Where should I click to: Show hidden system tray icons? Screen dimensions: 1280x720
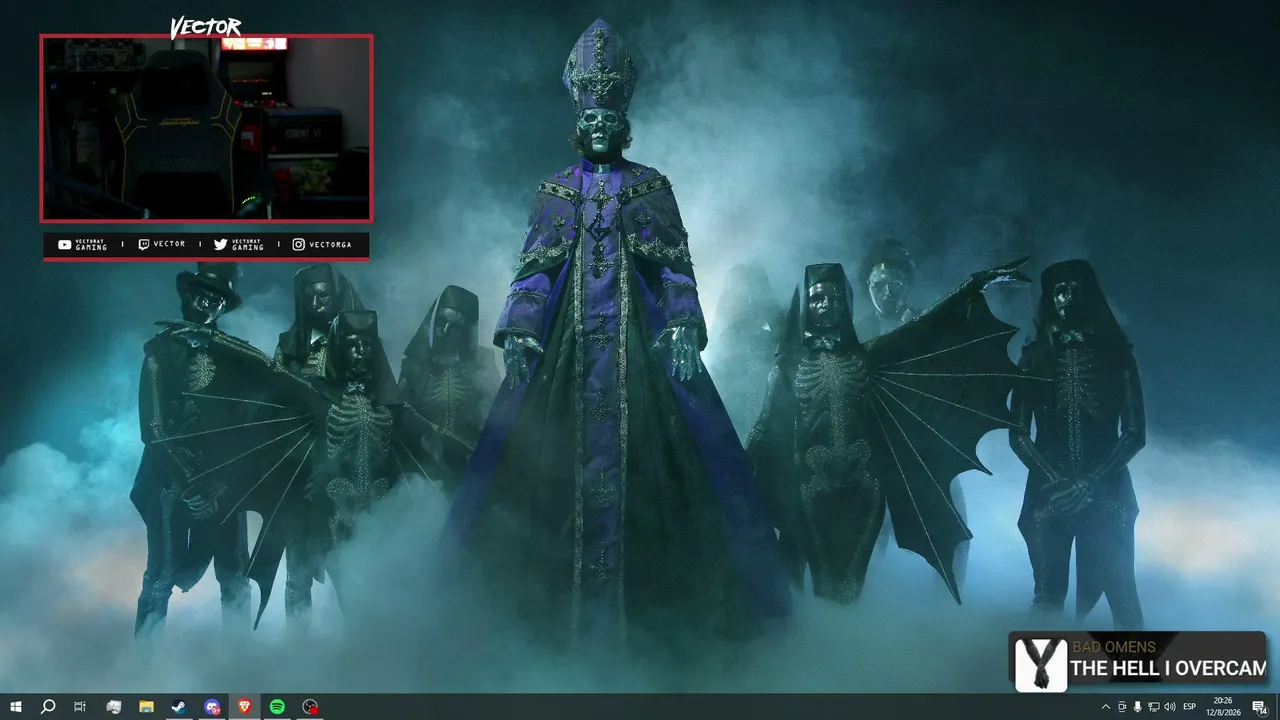point(1105,707)
